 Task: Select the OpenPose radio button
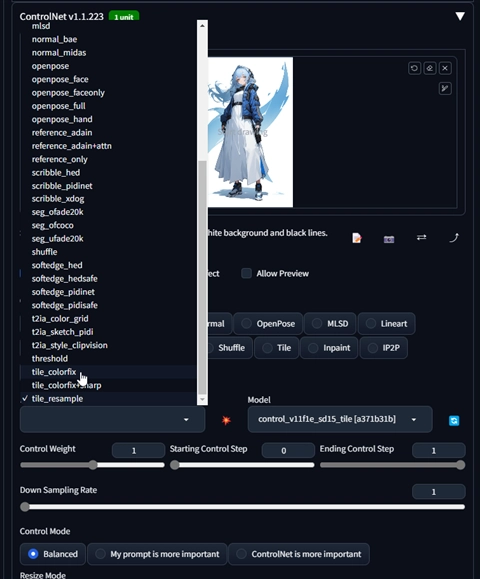click(268, 324)
